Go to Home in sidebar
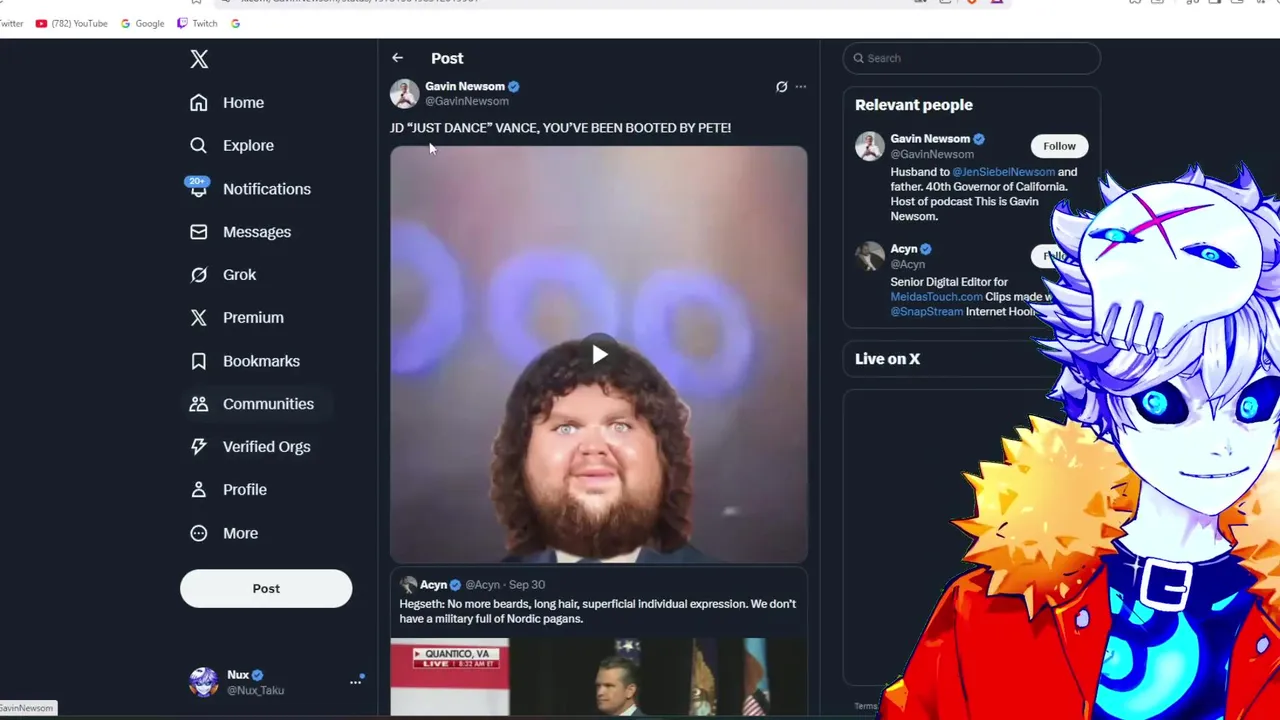Image resolution: width=1280 pixels, height=720 pixels. (243, 103)
